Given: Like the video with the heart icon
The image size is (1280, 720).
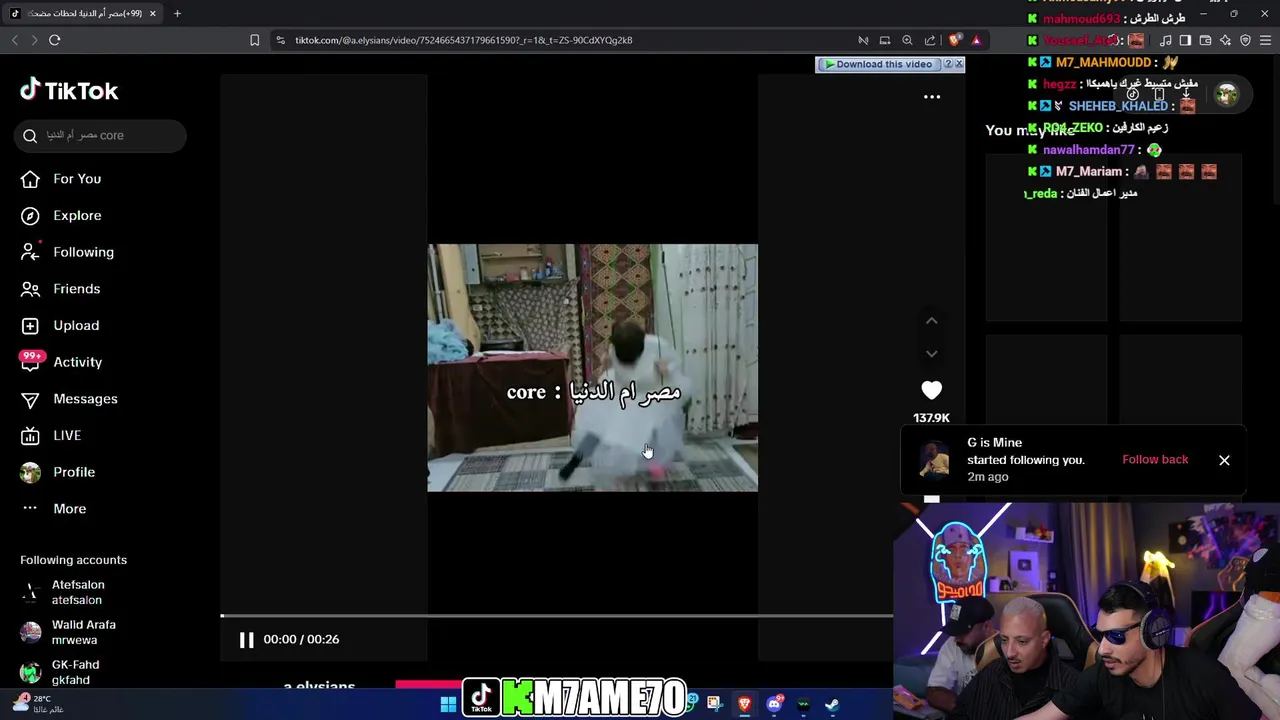Looking at the screenshot, I should click(x=931, y=391).
